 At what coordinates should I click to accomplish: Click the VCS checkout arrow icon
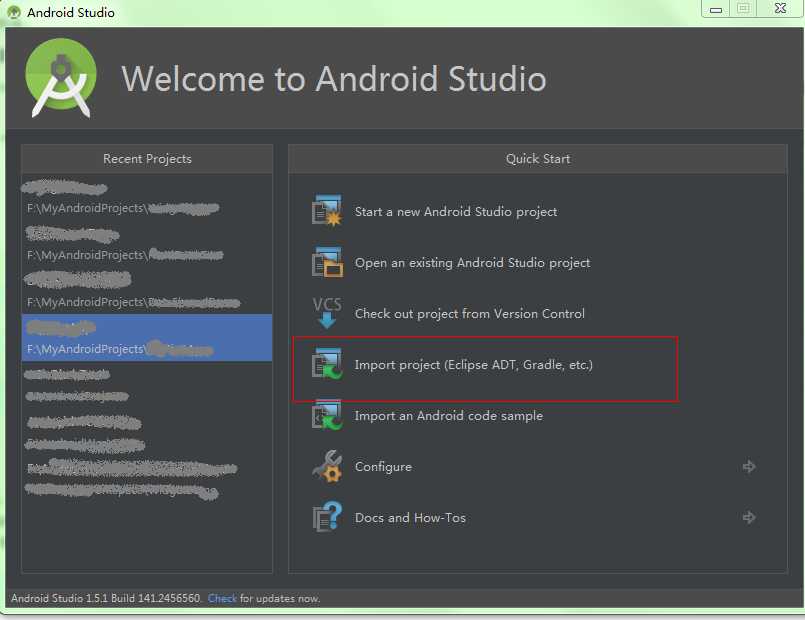(x=327, y=313)
